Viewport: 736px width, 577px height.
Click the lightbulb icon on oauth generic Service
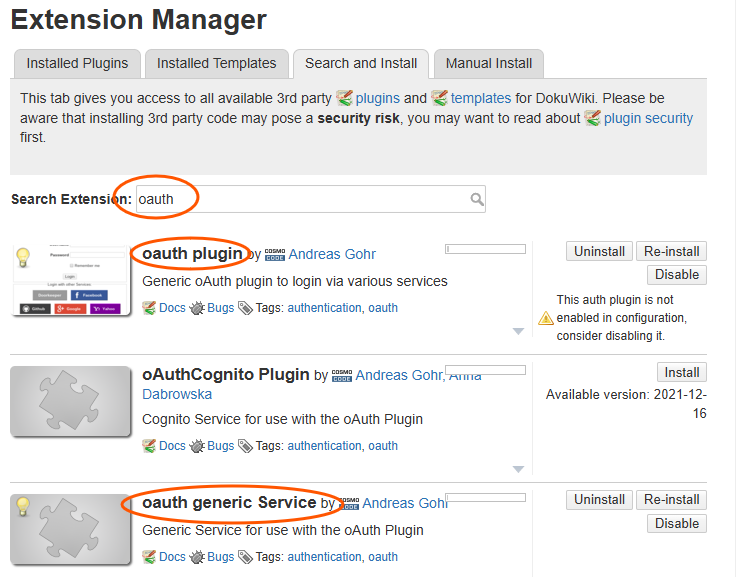coord(23,506)
